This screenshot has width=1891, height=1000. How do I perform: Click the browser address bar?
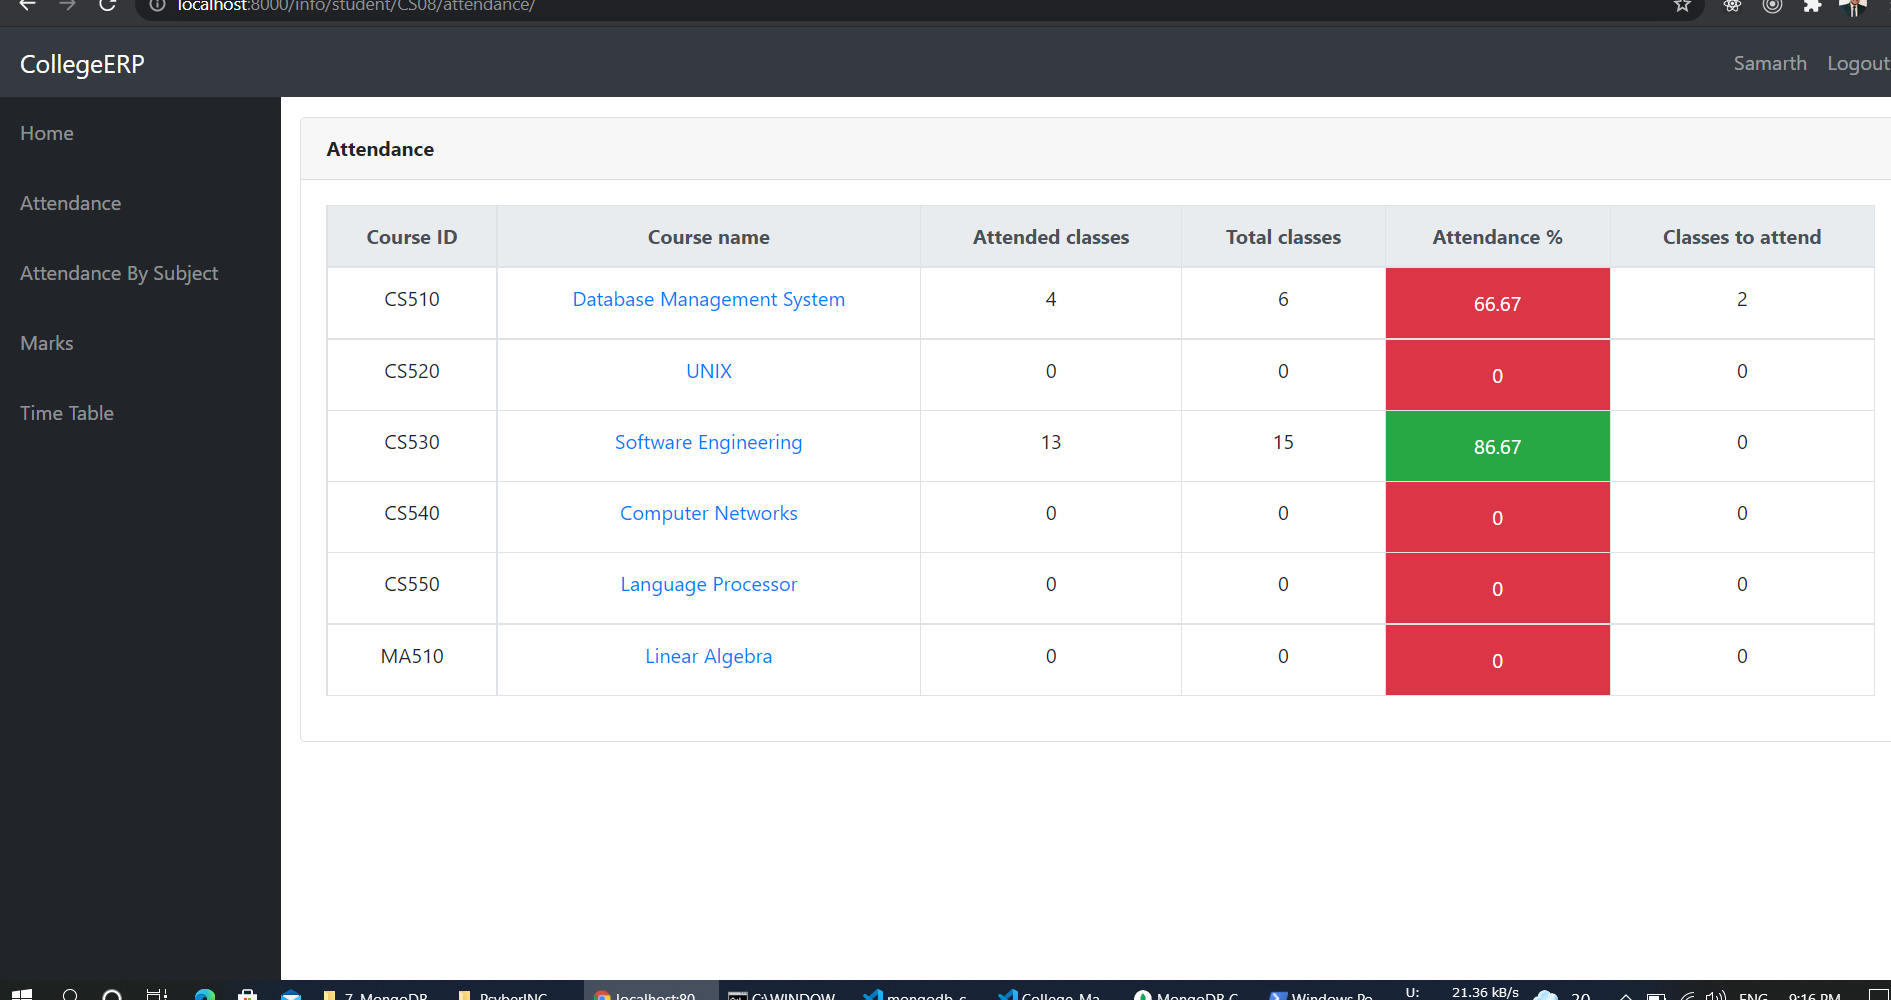[600, 6]
